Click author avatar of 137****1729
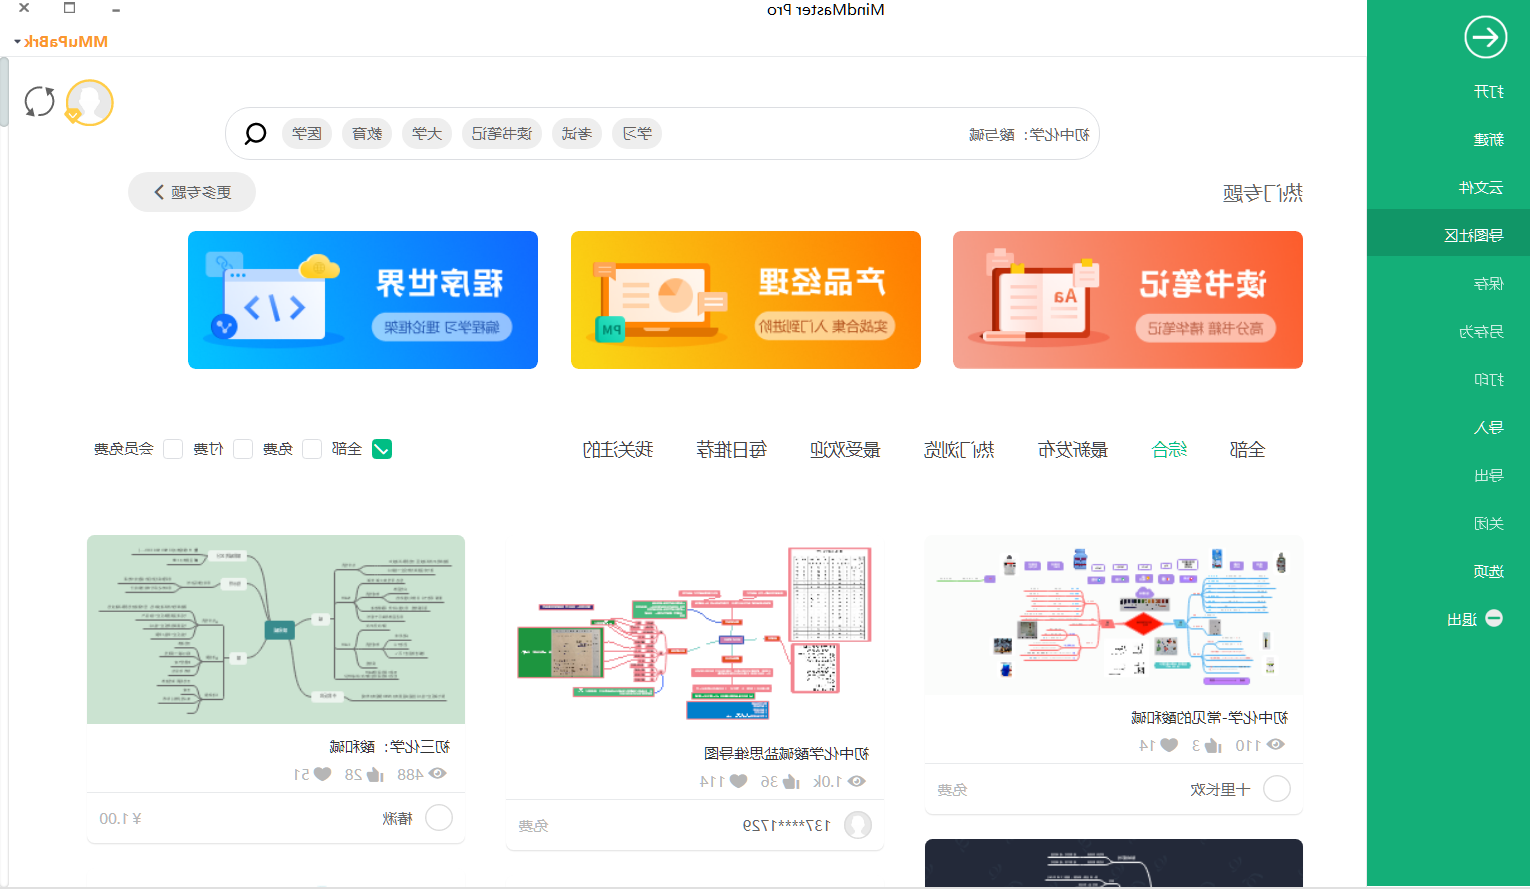The image size is (1530, 889). tap(858, 825)
